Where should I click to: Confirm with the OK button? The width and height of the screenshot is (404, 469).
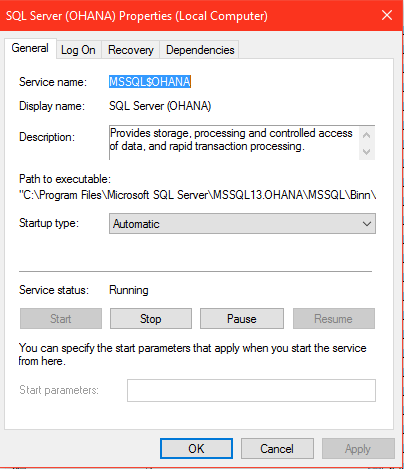point(196,449)
